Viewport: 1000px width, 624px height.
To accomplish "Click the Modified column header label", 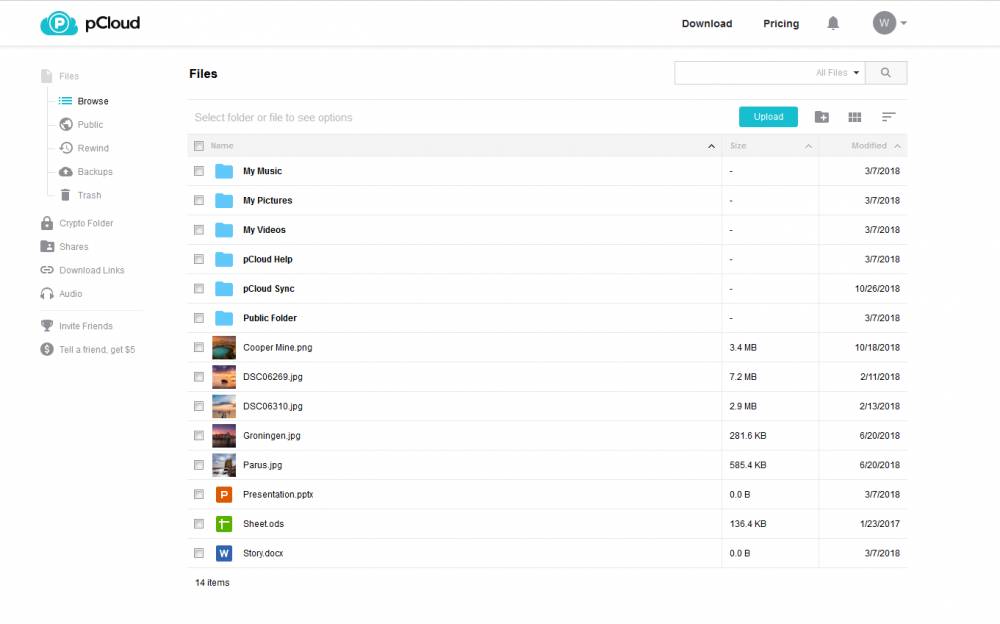I will pos(869,146).
